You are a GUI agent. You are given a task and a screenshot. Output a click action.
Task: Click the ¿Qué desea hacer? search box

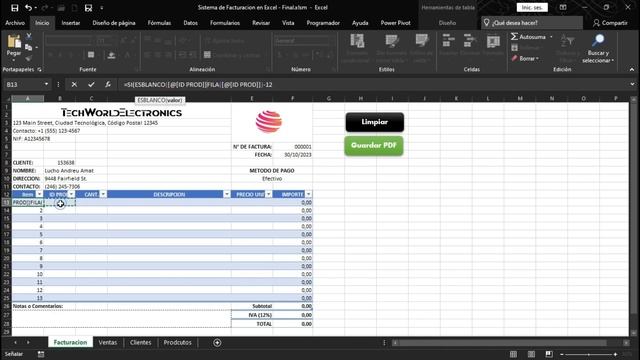pos(532,23)
